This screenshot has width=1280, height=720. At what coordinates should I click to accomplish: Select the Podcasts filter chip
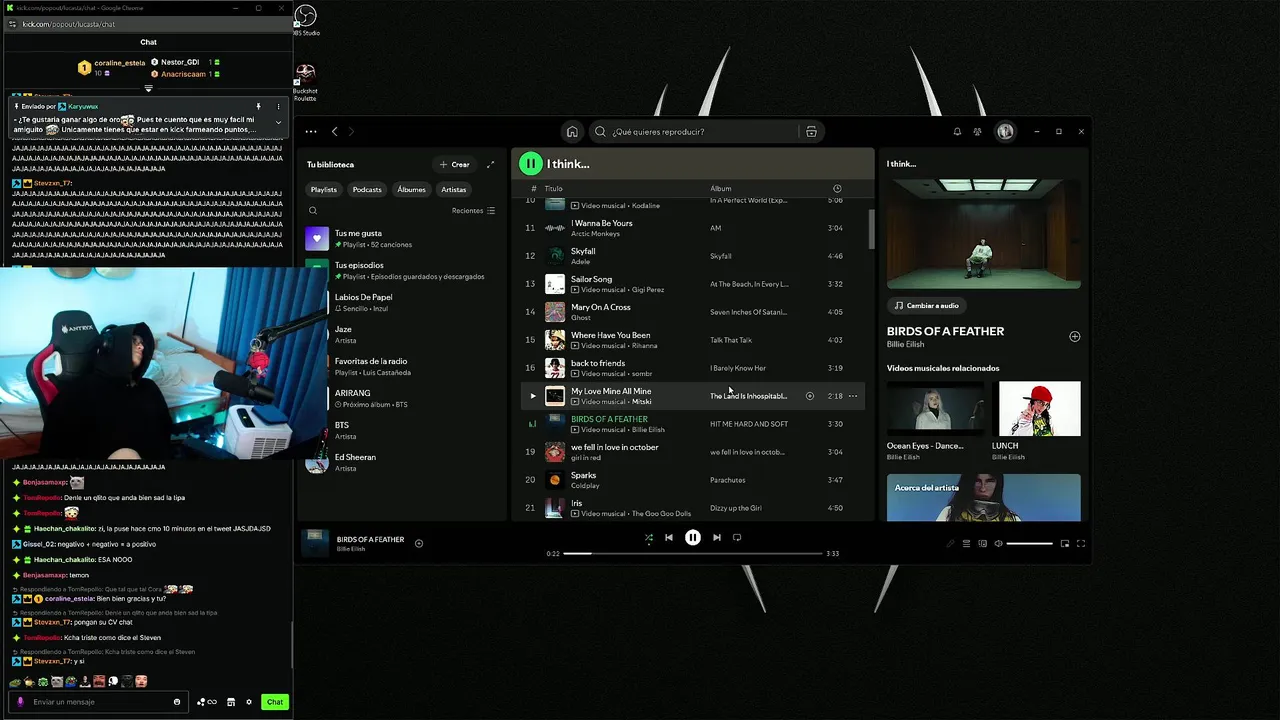[x=367, y=189]
